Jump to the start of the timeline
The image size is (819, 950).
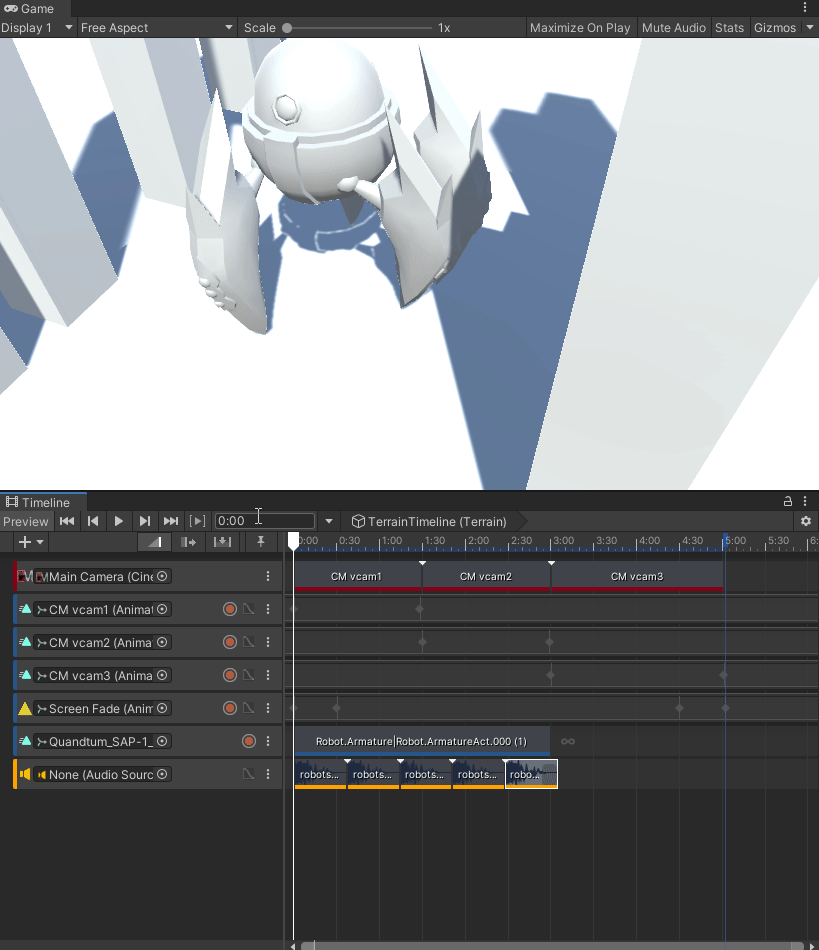67,521
